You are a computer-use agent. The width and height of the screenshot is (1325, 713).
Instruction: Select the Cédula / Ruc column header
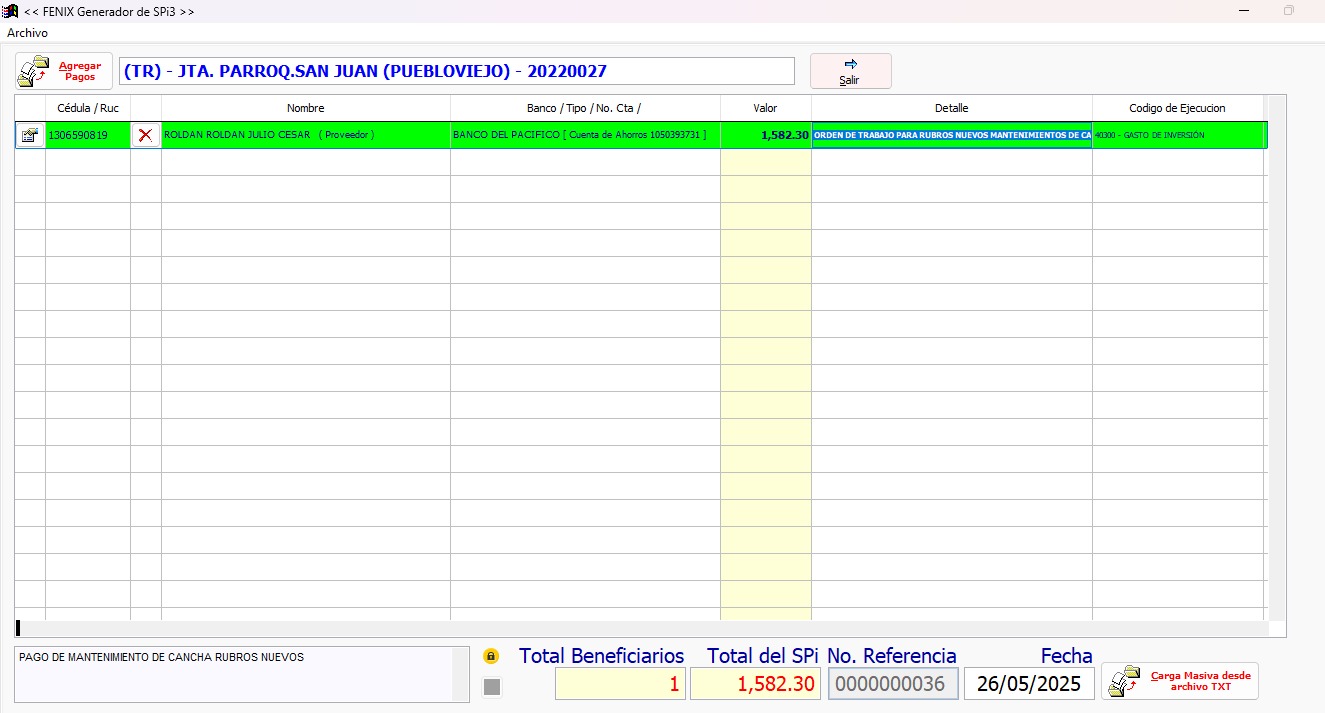point(87,108)
